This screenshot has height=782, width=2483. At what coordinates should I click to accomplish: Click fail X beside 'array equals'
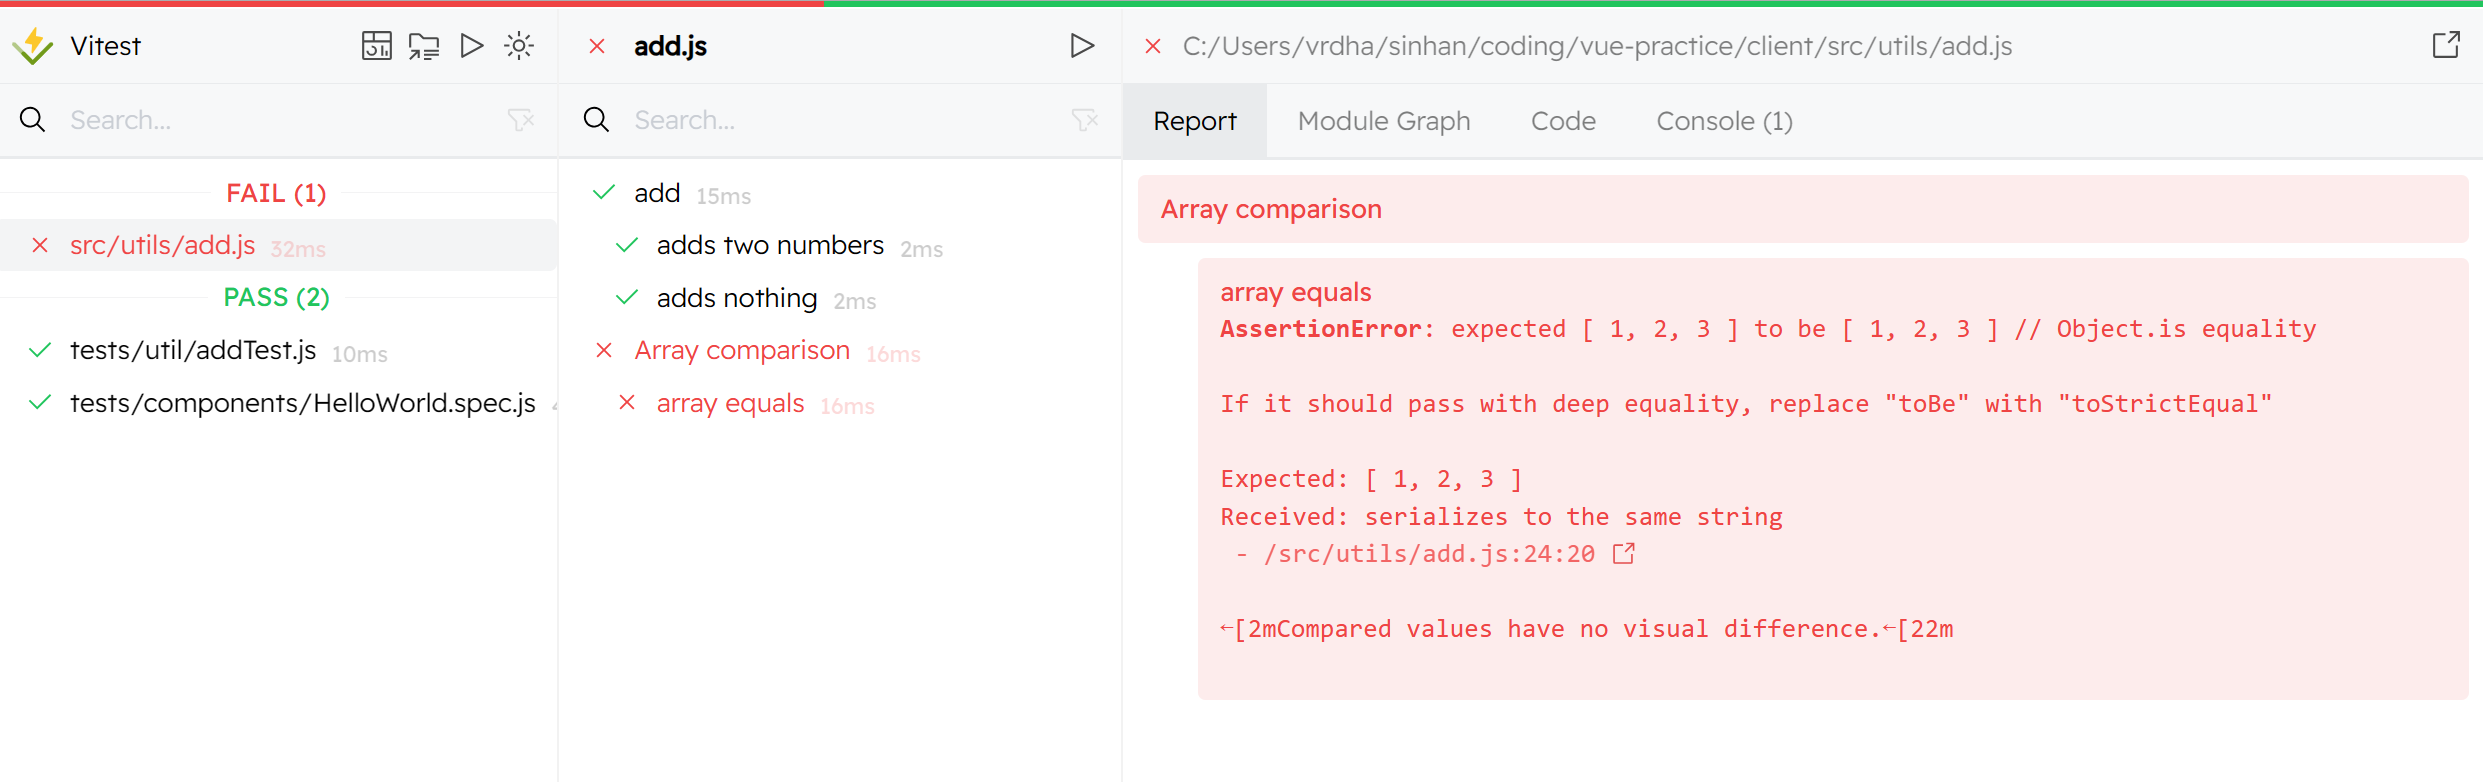pyautogui.click(x=627, y=403)
